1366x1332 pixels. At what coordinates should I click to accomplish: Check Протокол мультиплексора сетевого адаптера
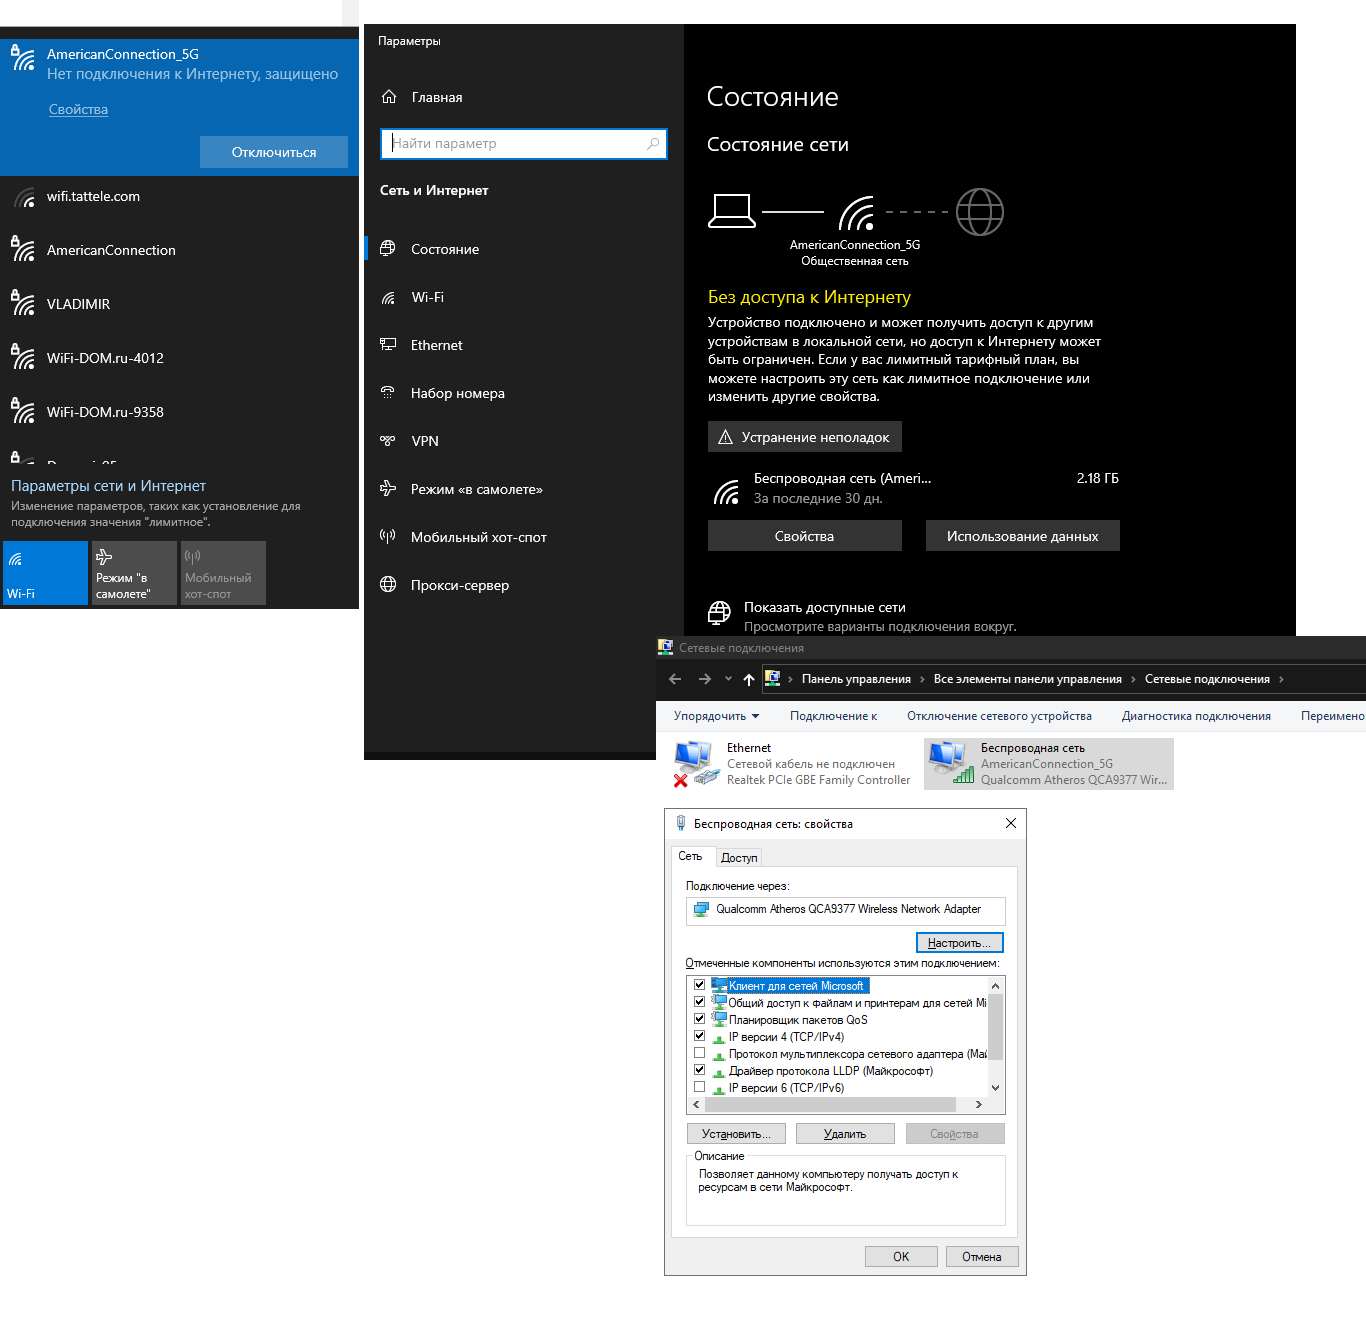pyautogui.click(x=699, y=1053)
